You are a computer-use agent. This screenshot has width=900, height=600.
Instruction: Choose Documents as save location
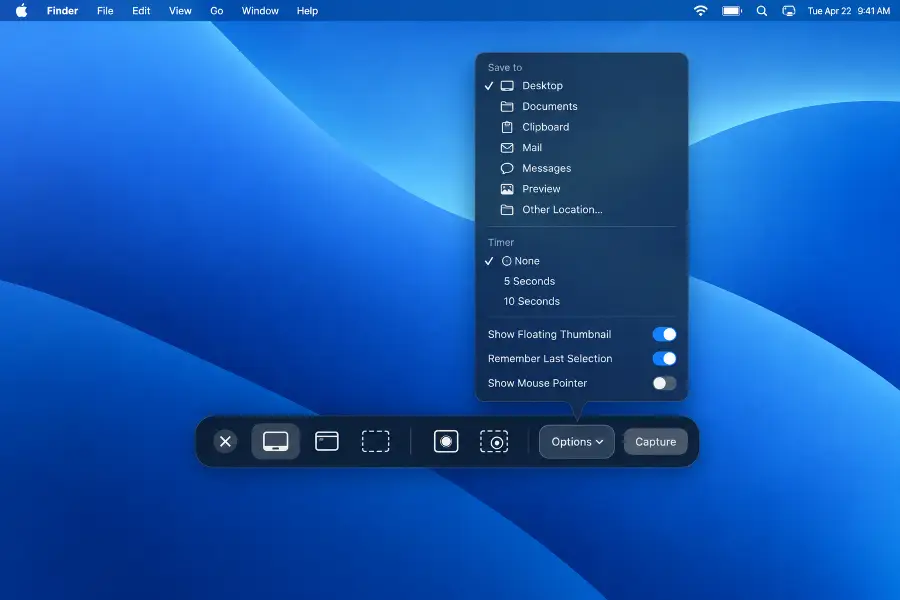pos(581,106)
